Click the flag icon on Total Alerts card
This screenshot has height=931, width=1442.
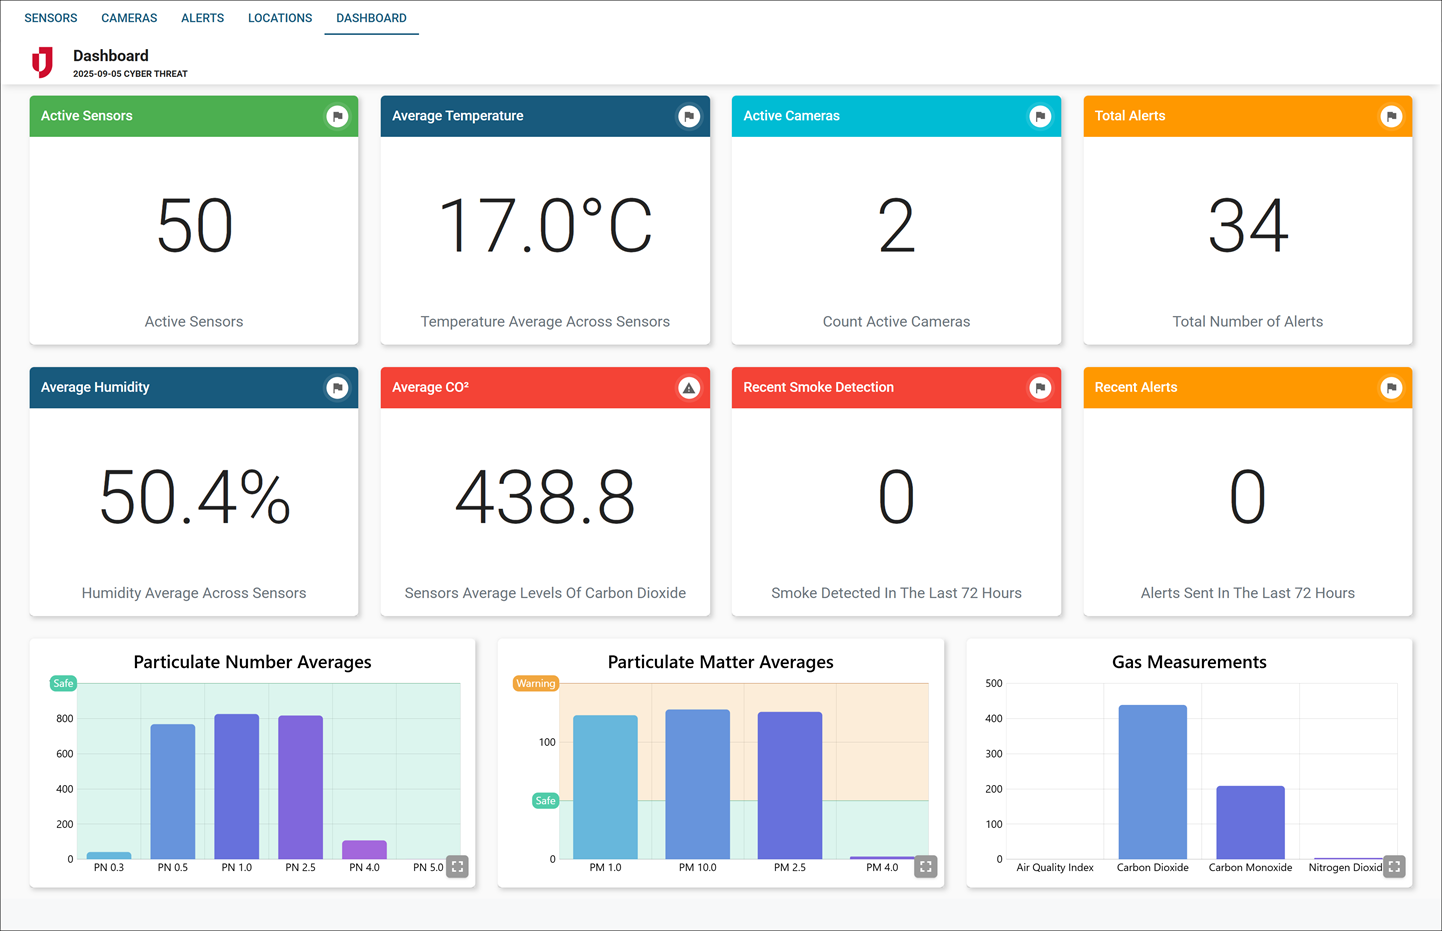coord(1391,116)
